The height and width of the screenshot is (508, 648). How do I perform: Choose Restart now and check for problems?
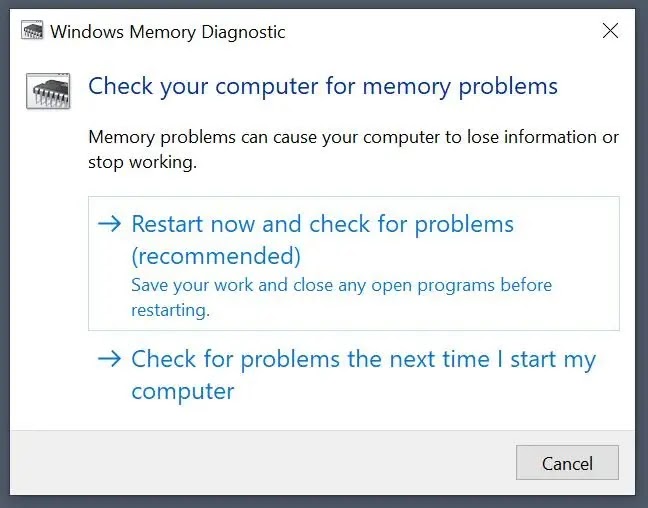pyautogui.click(x=354, y=263)
